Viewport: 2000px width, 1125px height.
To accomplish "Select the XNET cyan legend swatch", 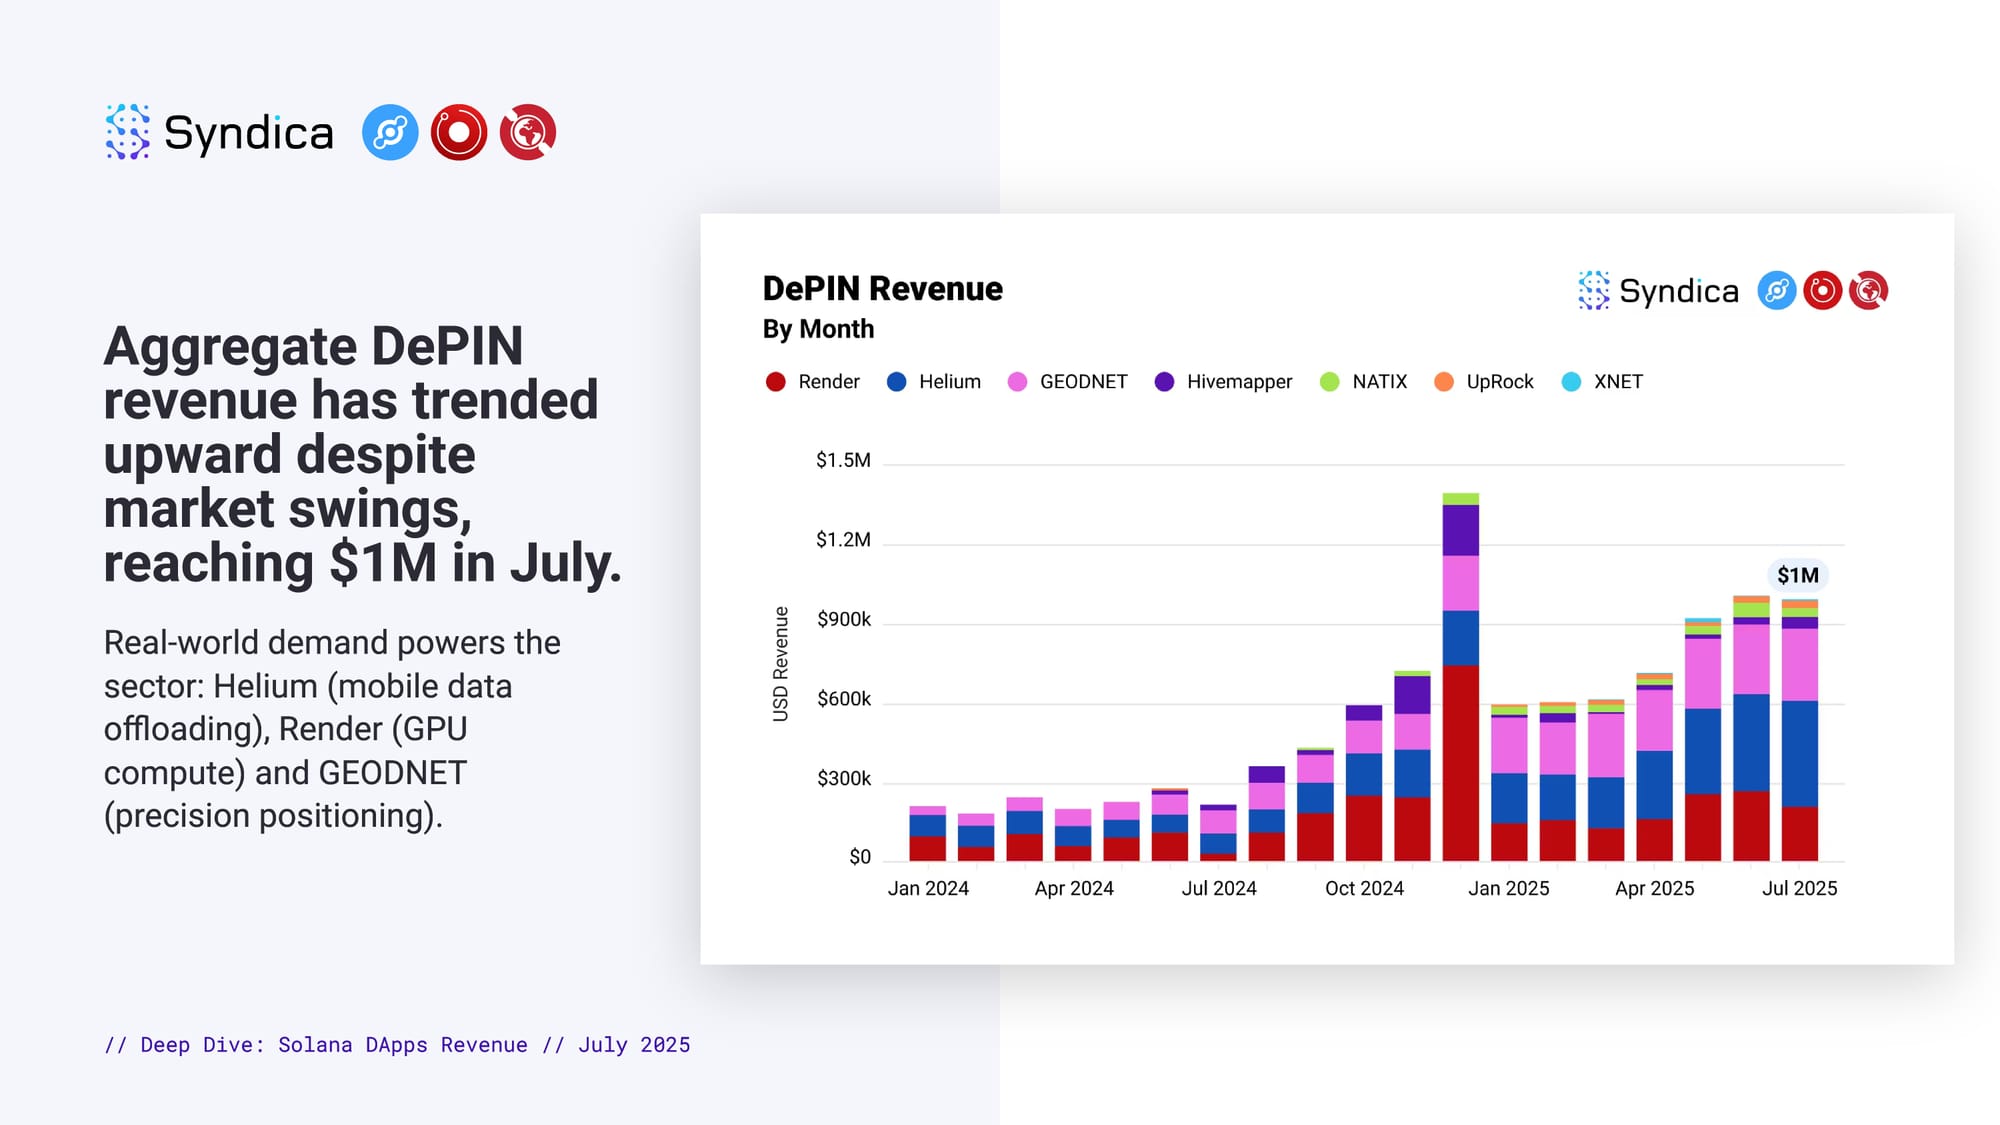I will [1571, 382].
